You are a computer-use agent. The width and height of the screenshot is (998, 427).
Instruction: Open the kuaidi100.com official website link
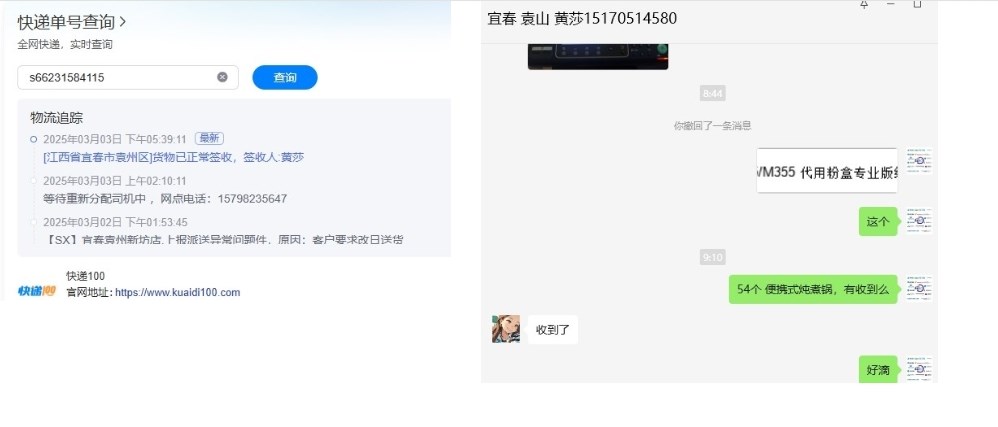click(x=178, y=293)
